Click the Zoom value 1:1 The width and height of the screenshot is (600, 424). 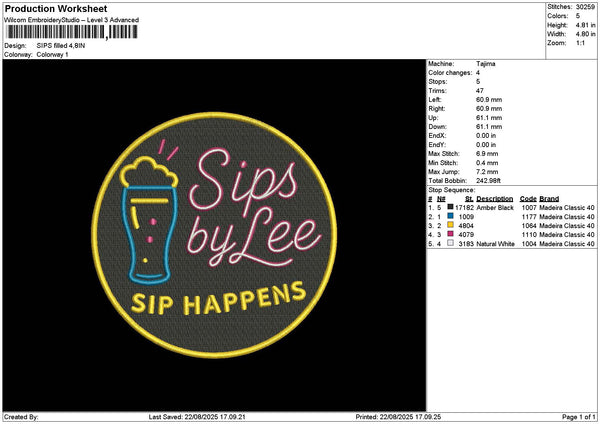(x=580, y=43)
